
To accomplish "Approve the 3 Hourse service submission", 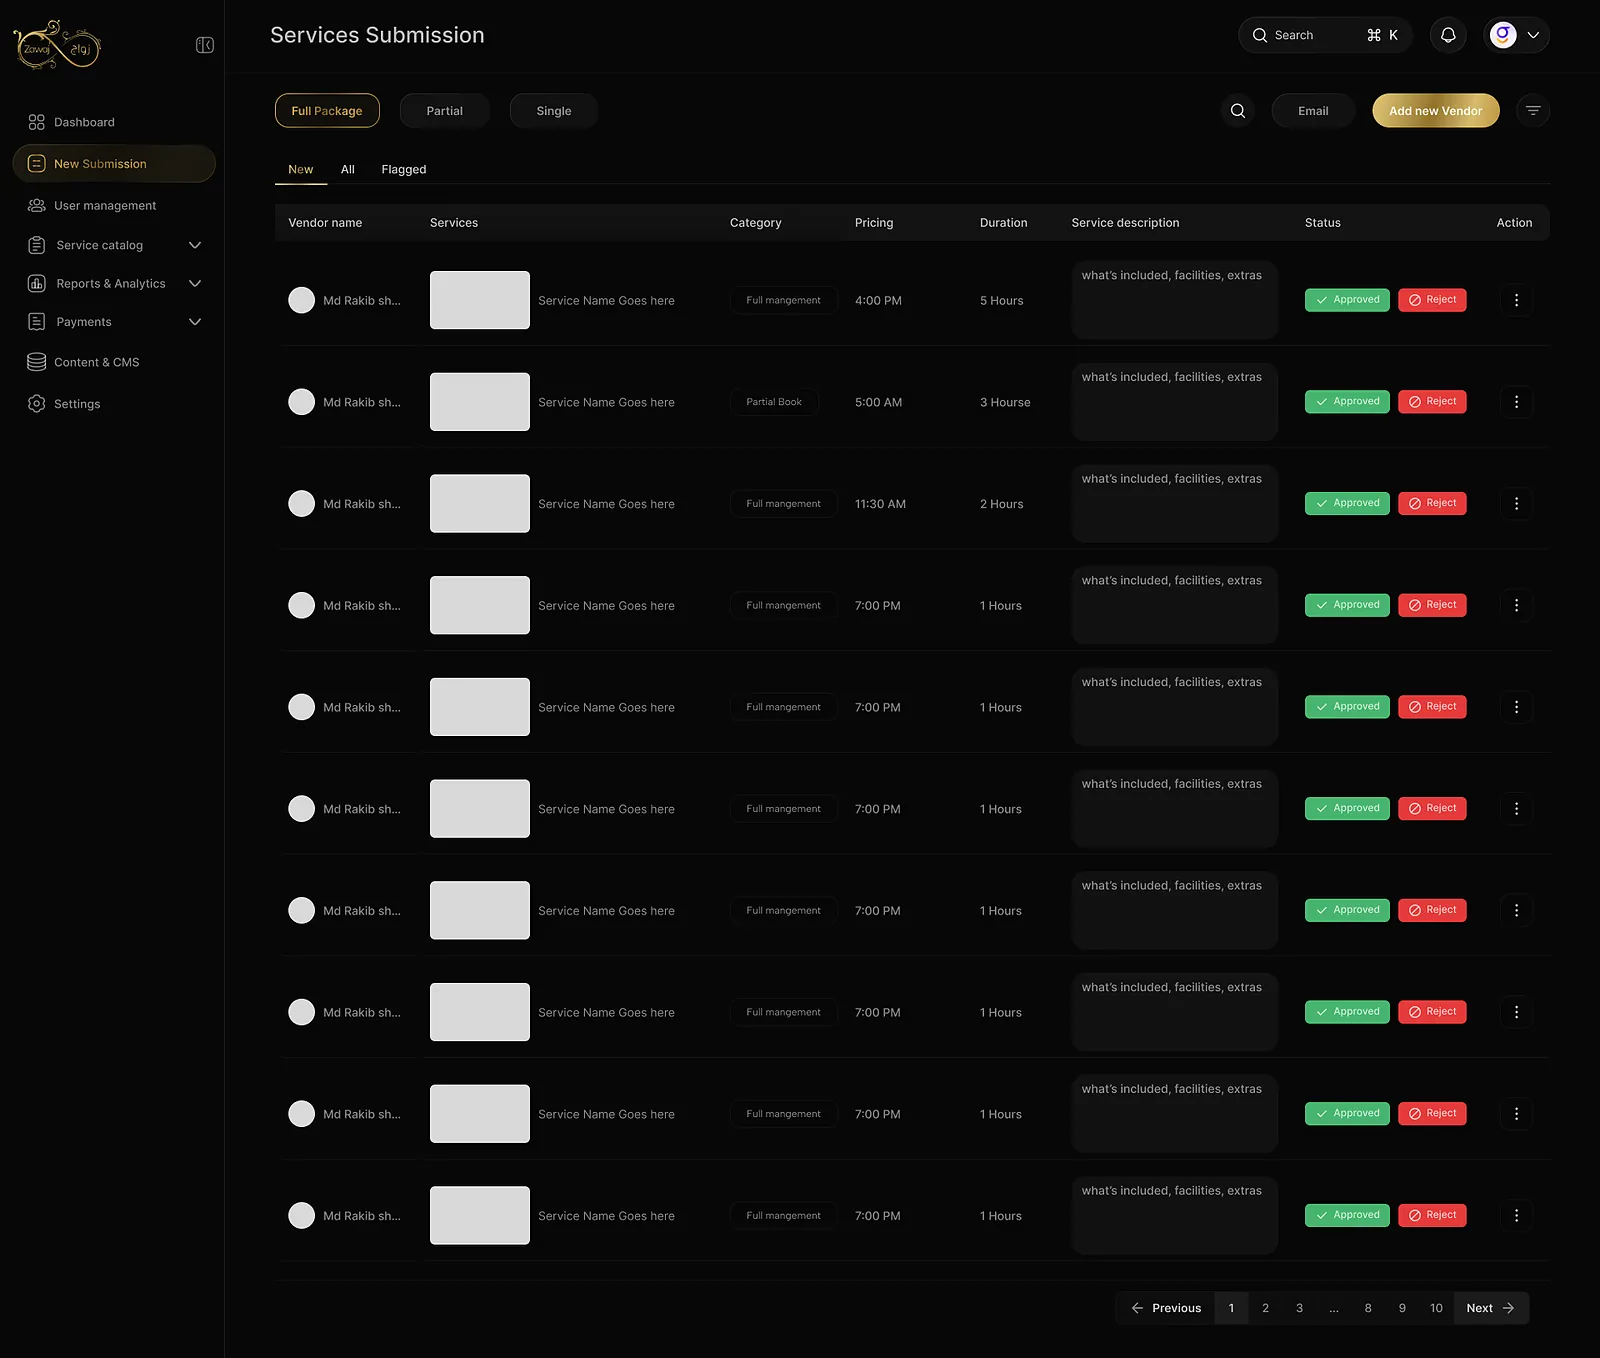I will tap(1347, 402).
